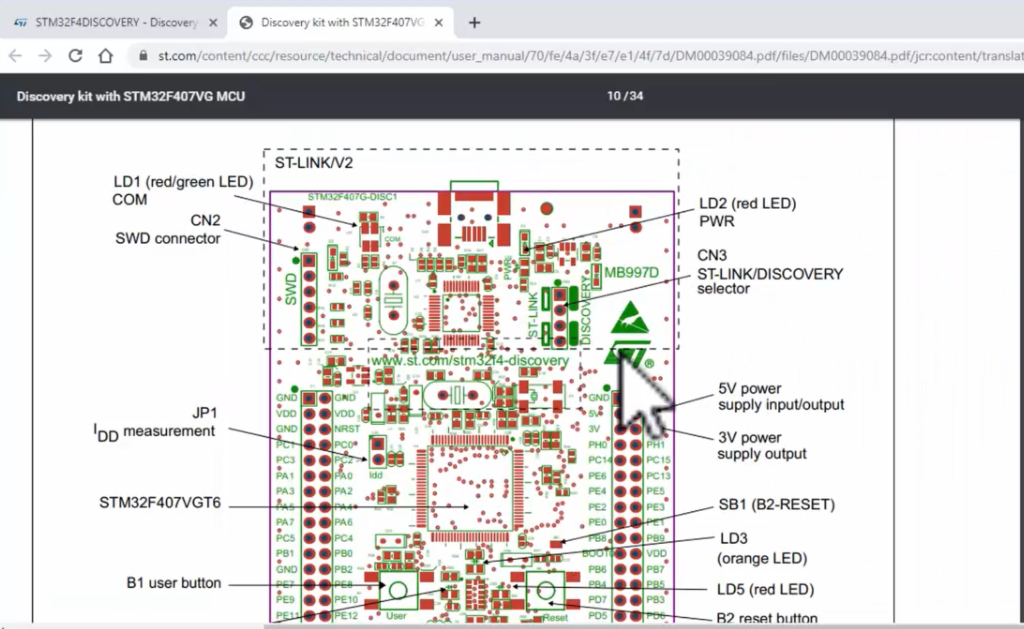Click the '5V power supply input/output' label
The width and height of the screenshot is (1024, 629).
[x=781, y=396]
